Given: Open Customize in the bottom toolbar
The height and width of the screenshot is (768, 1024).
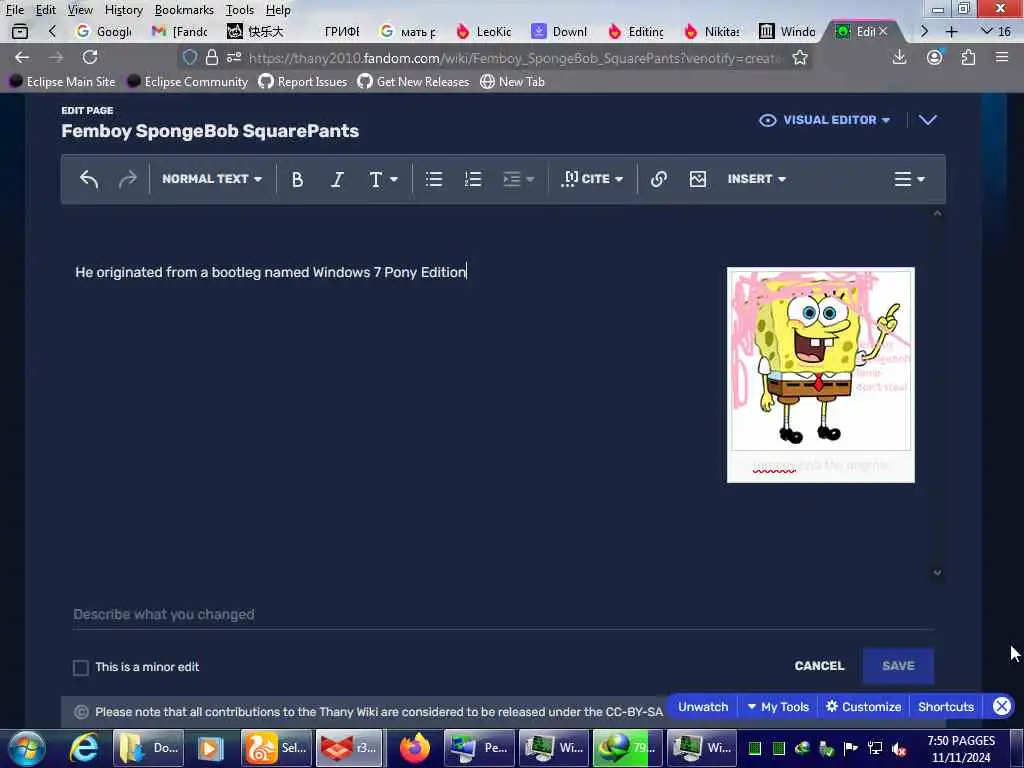Looking at the screenshot, I should pos(863,707).
